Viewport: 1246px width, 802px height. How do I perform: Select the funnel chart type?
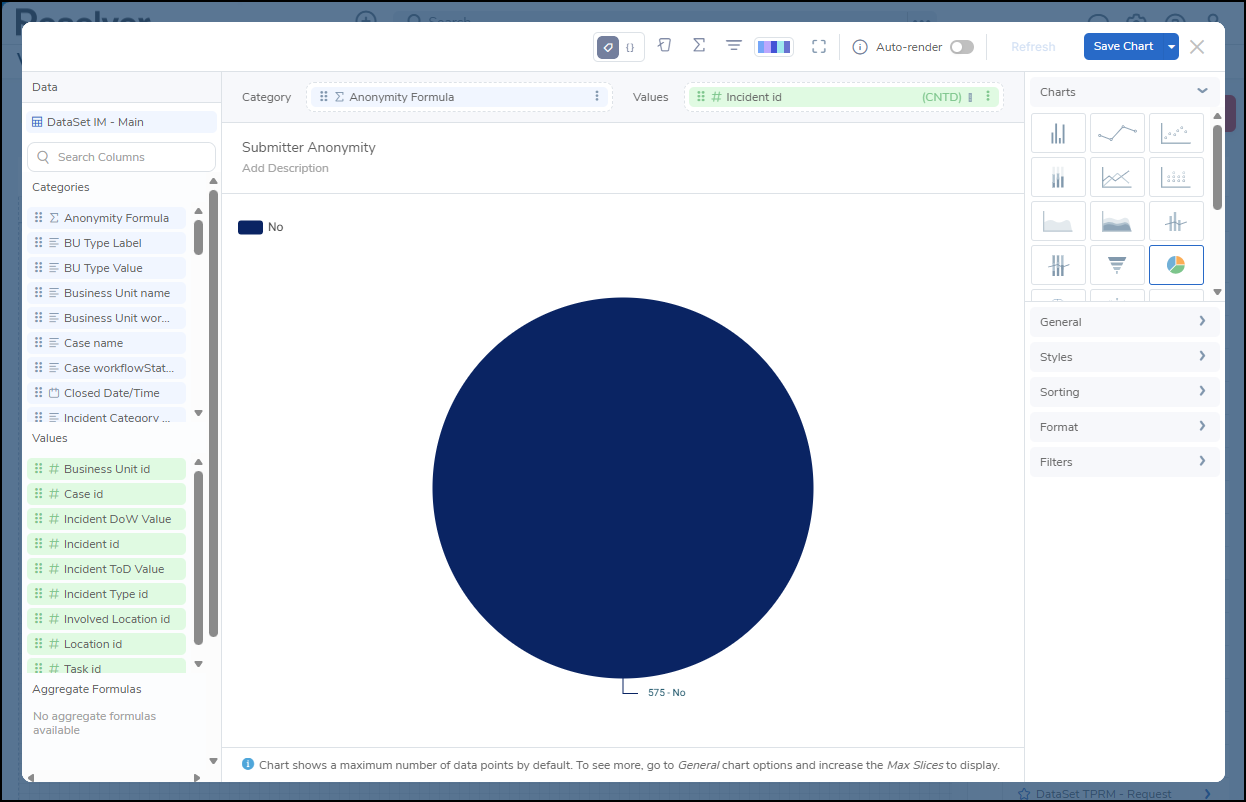click(x=1117, y=265)
